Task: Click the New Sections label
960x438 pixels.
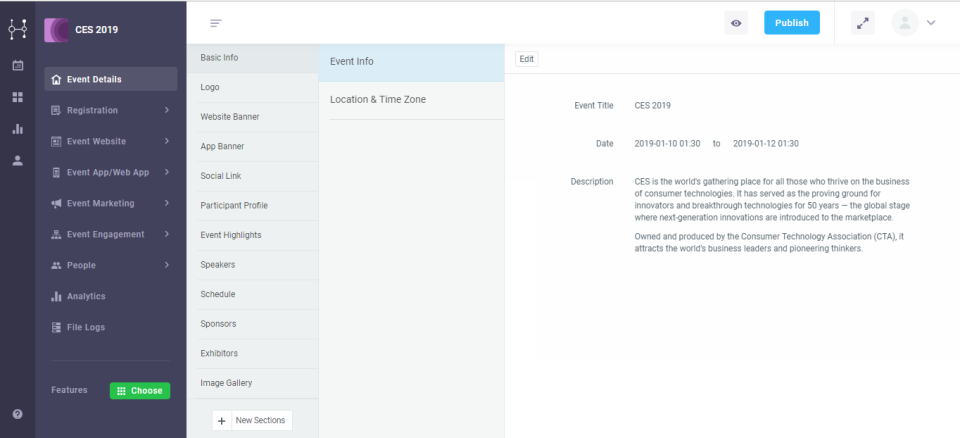Action: (260, 420)
